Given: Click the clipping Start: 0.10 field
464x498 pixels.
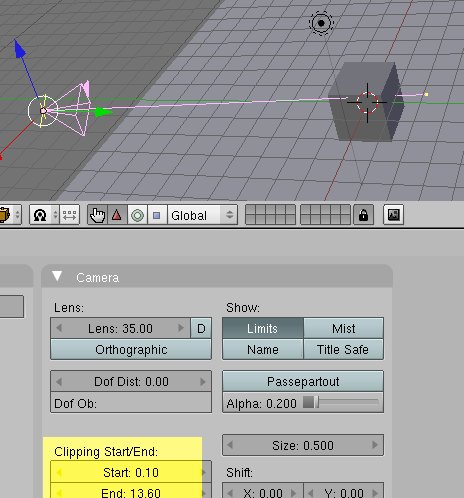Looking at the screenshot, I should coord(131,472).
